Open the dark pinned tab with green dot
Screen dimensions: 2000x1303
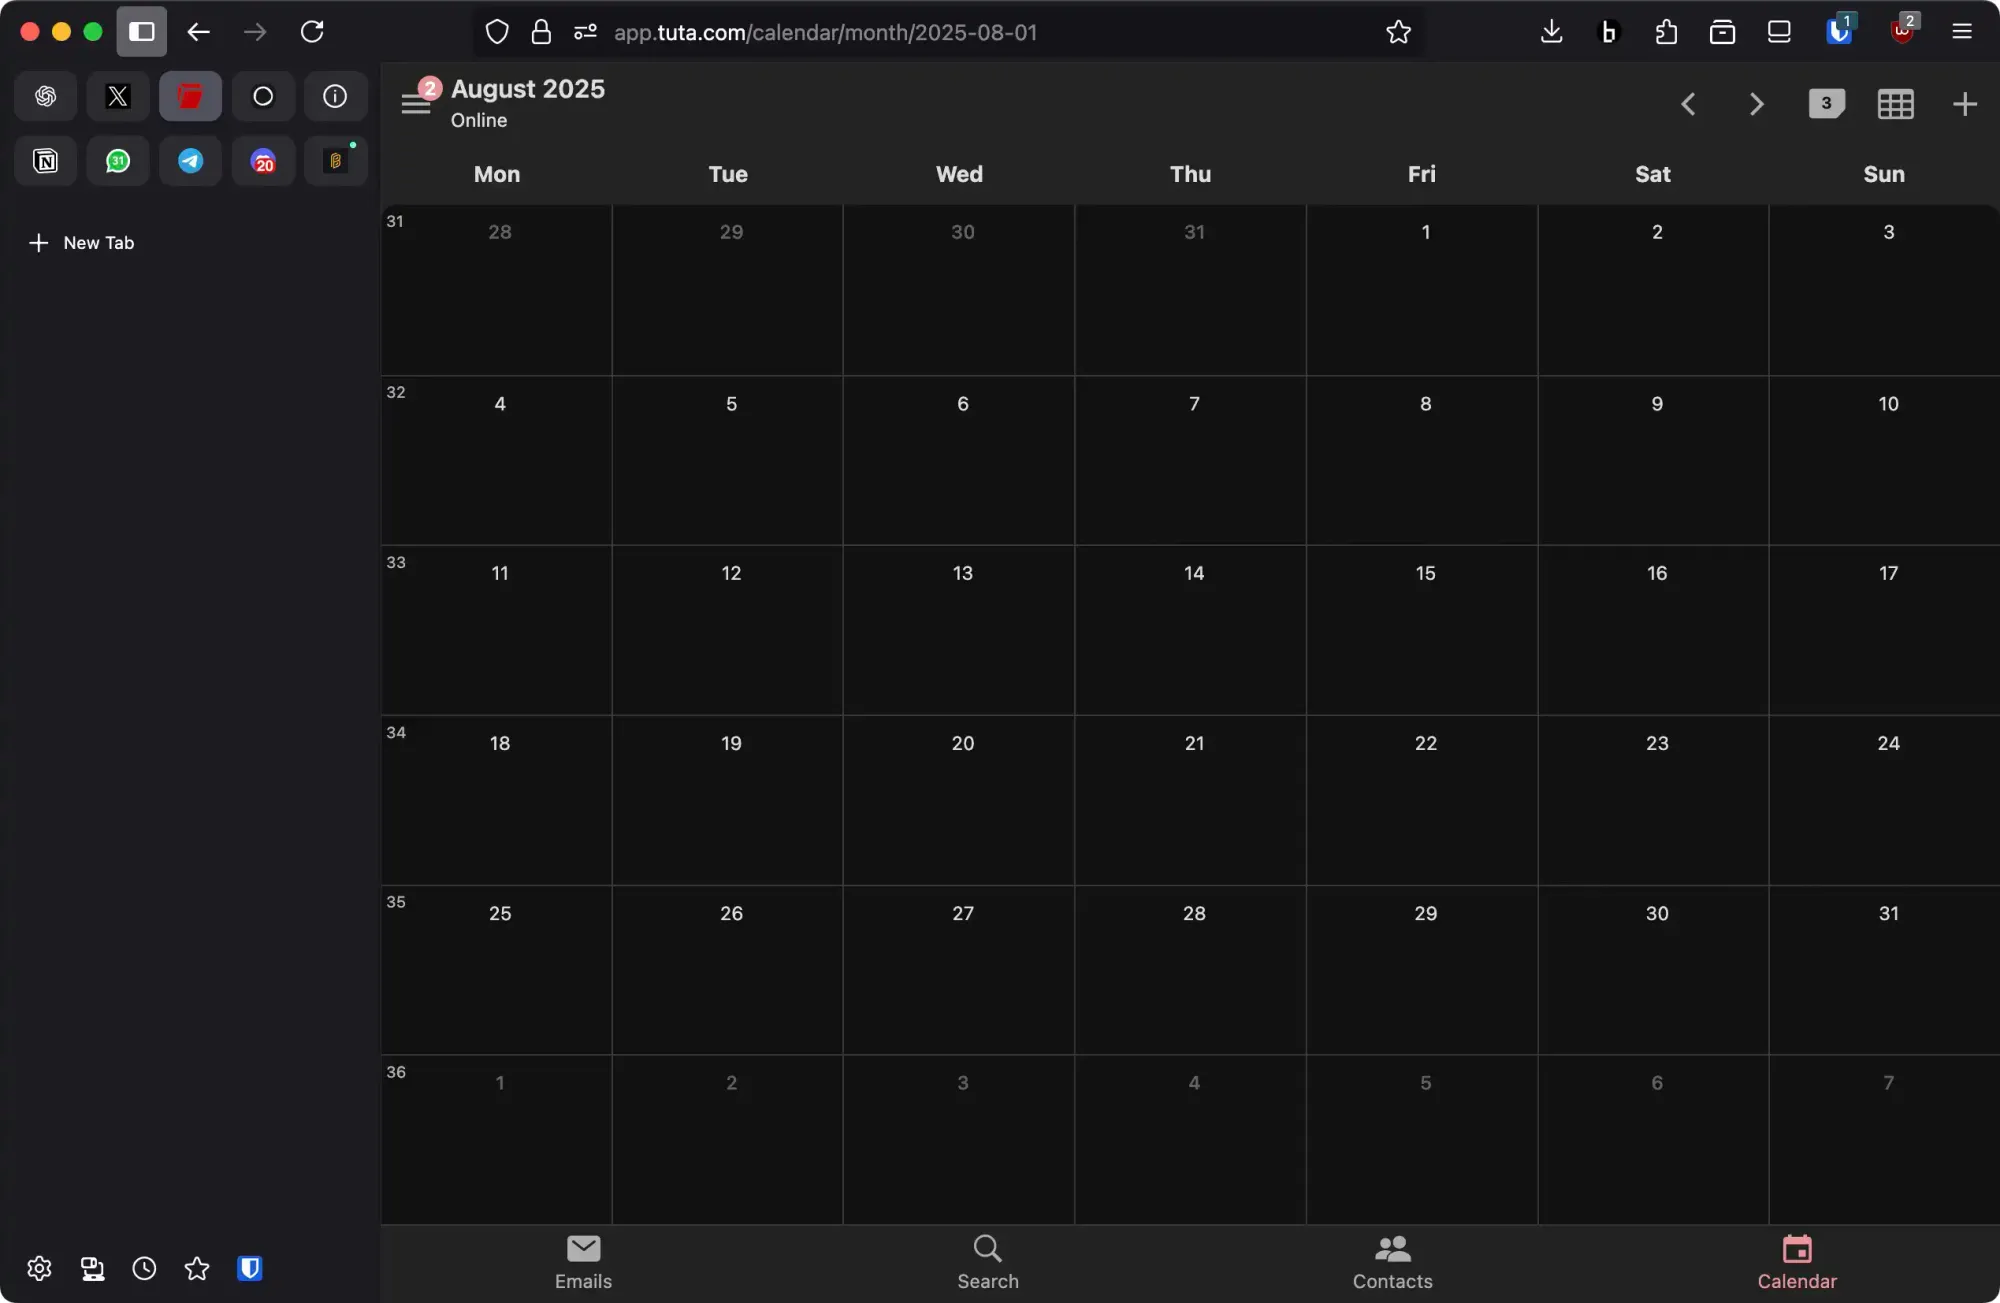(x=335, y=161)
